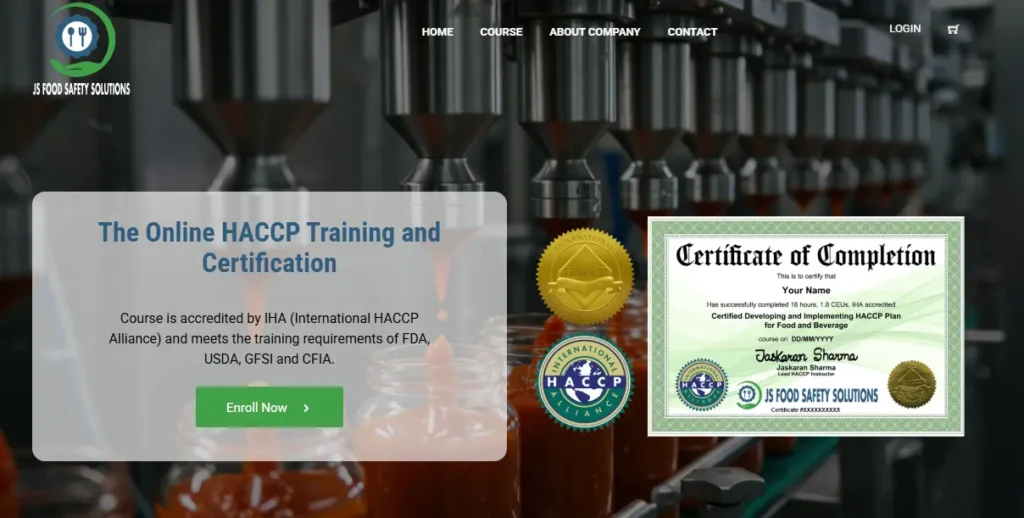Click the gold seal on the certificate
The image size is (1024, 518).
911,384
